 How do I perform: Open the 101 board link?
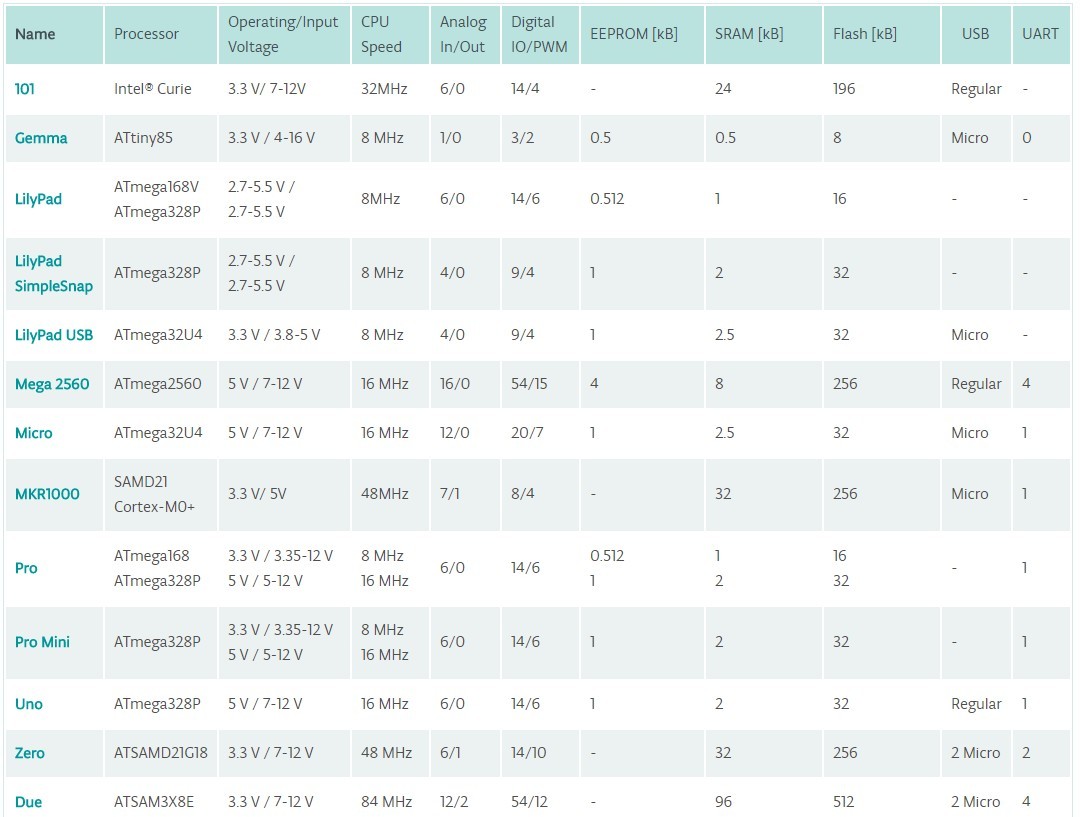click(x=25, y=89)
